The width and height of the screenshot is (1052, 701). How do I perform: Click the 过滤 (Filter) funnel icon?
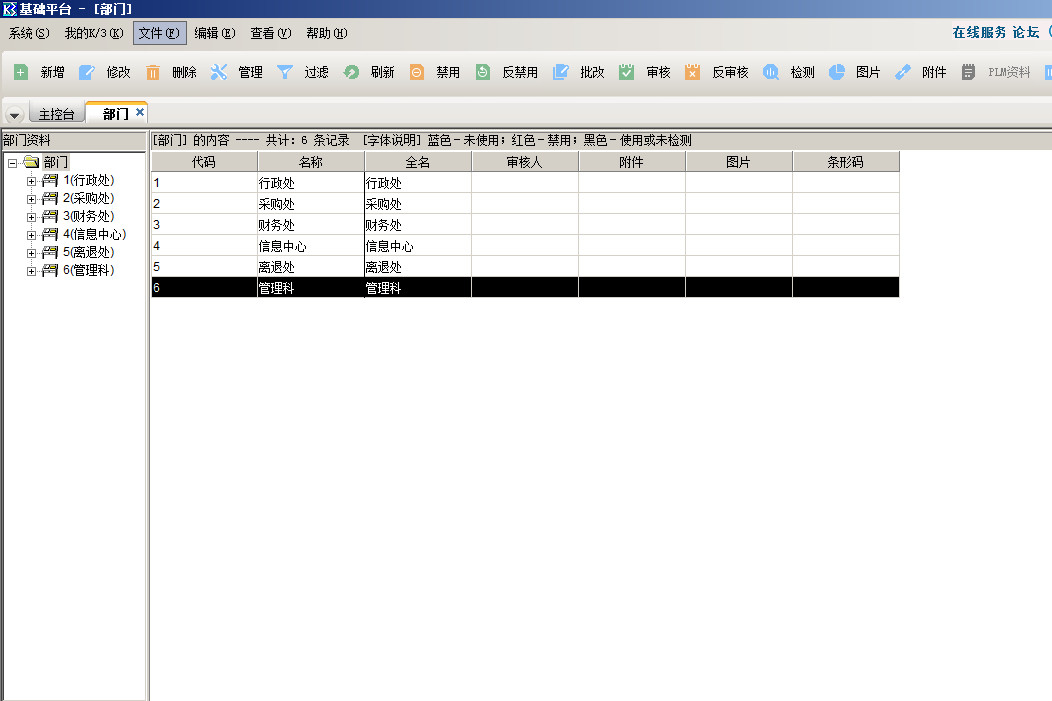pos(285,72)
